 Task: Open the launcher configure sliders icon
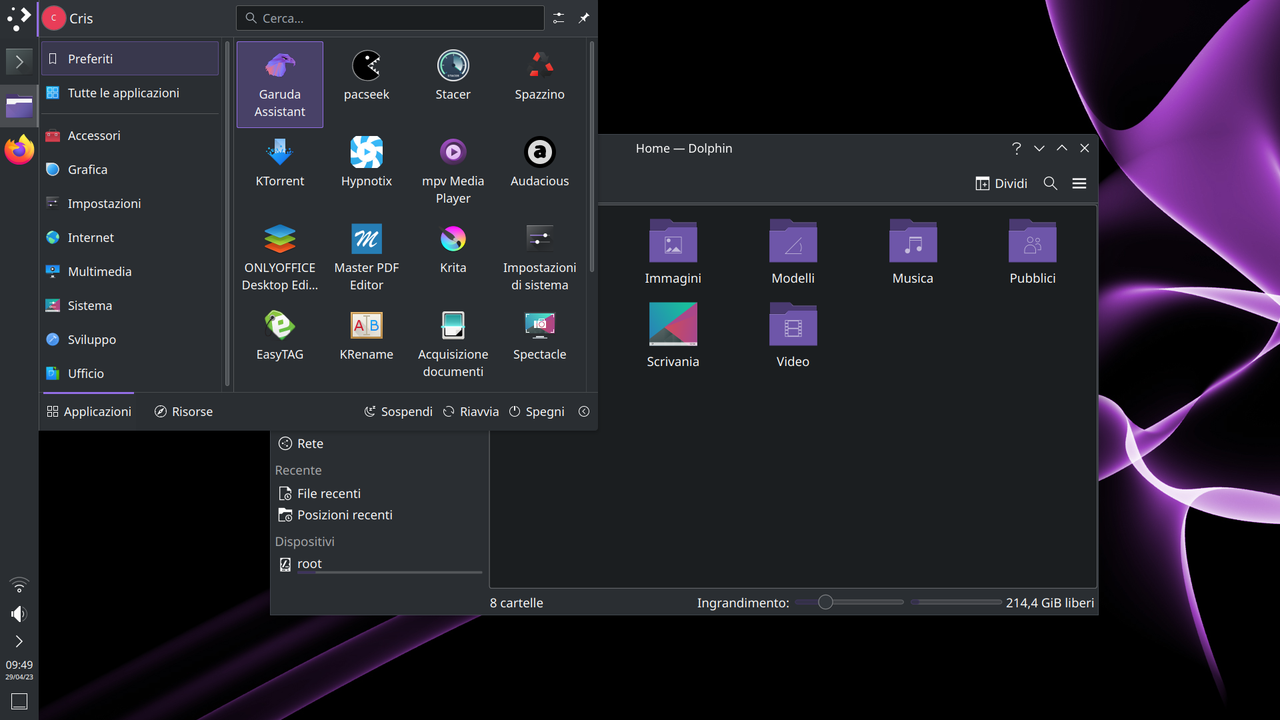pyautogui.click(x=558, y=18)
